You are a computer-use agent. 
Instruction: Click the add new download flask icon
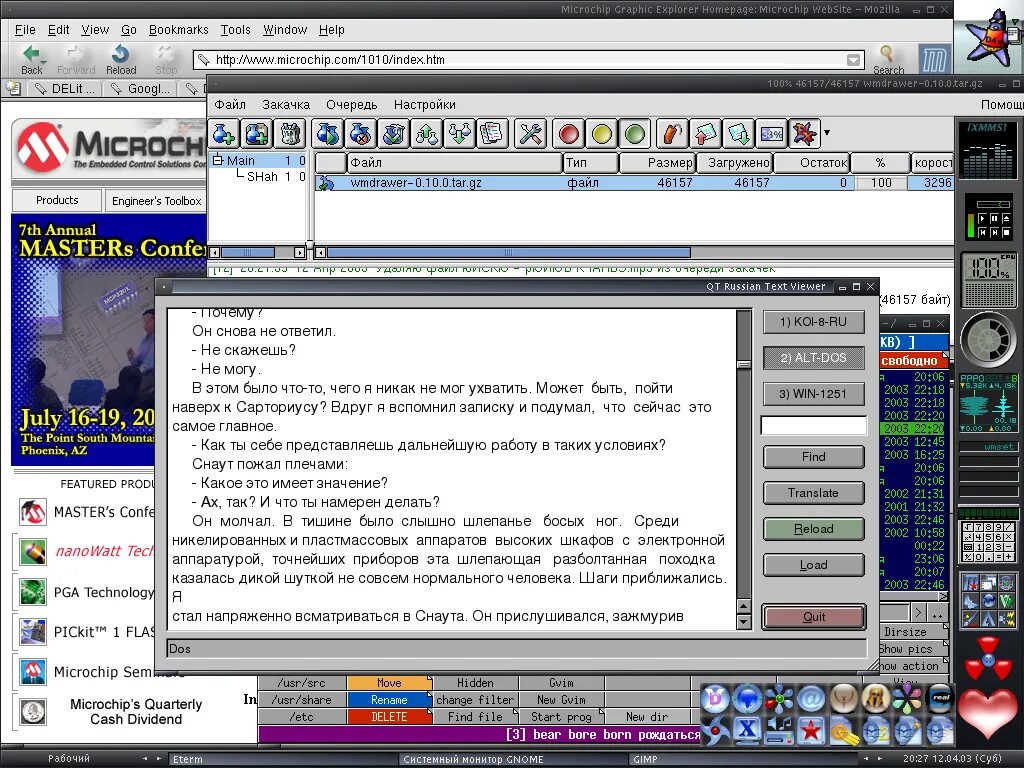click(223, 135)
